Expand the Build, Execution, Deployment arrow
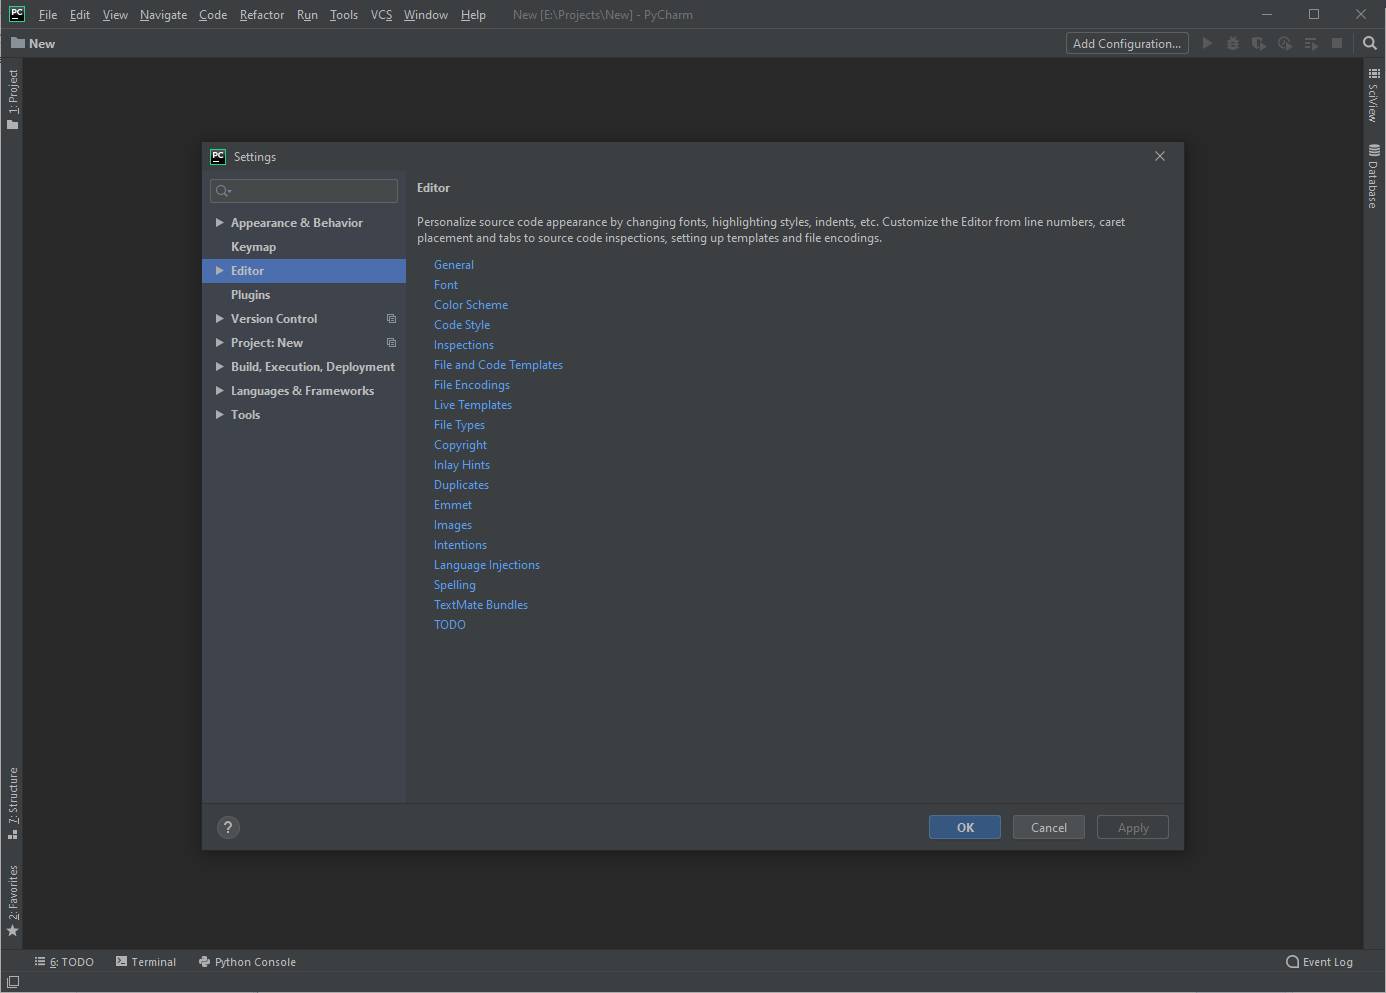 tap(219, 367)
